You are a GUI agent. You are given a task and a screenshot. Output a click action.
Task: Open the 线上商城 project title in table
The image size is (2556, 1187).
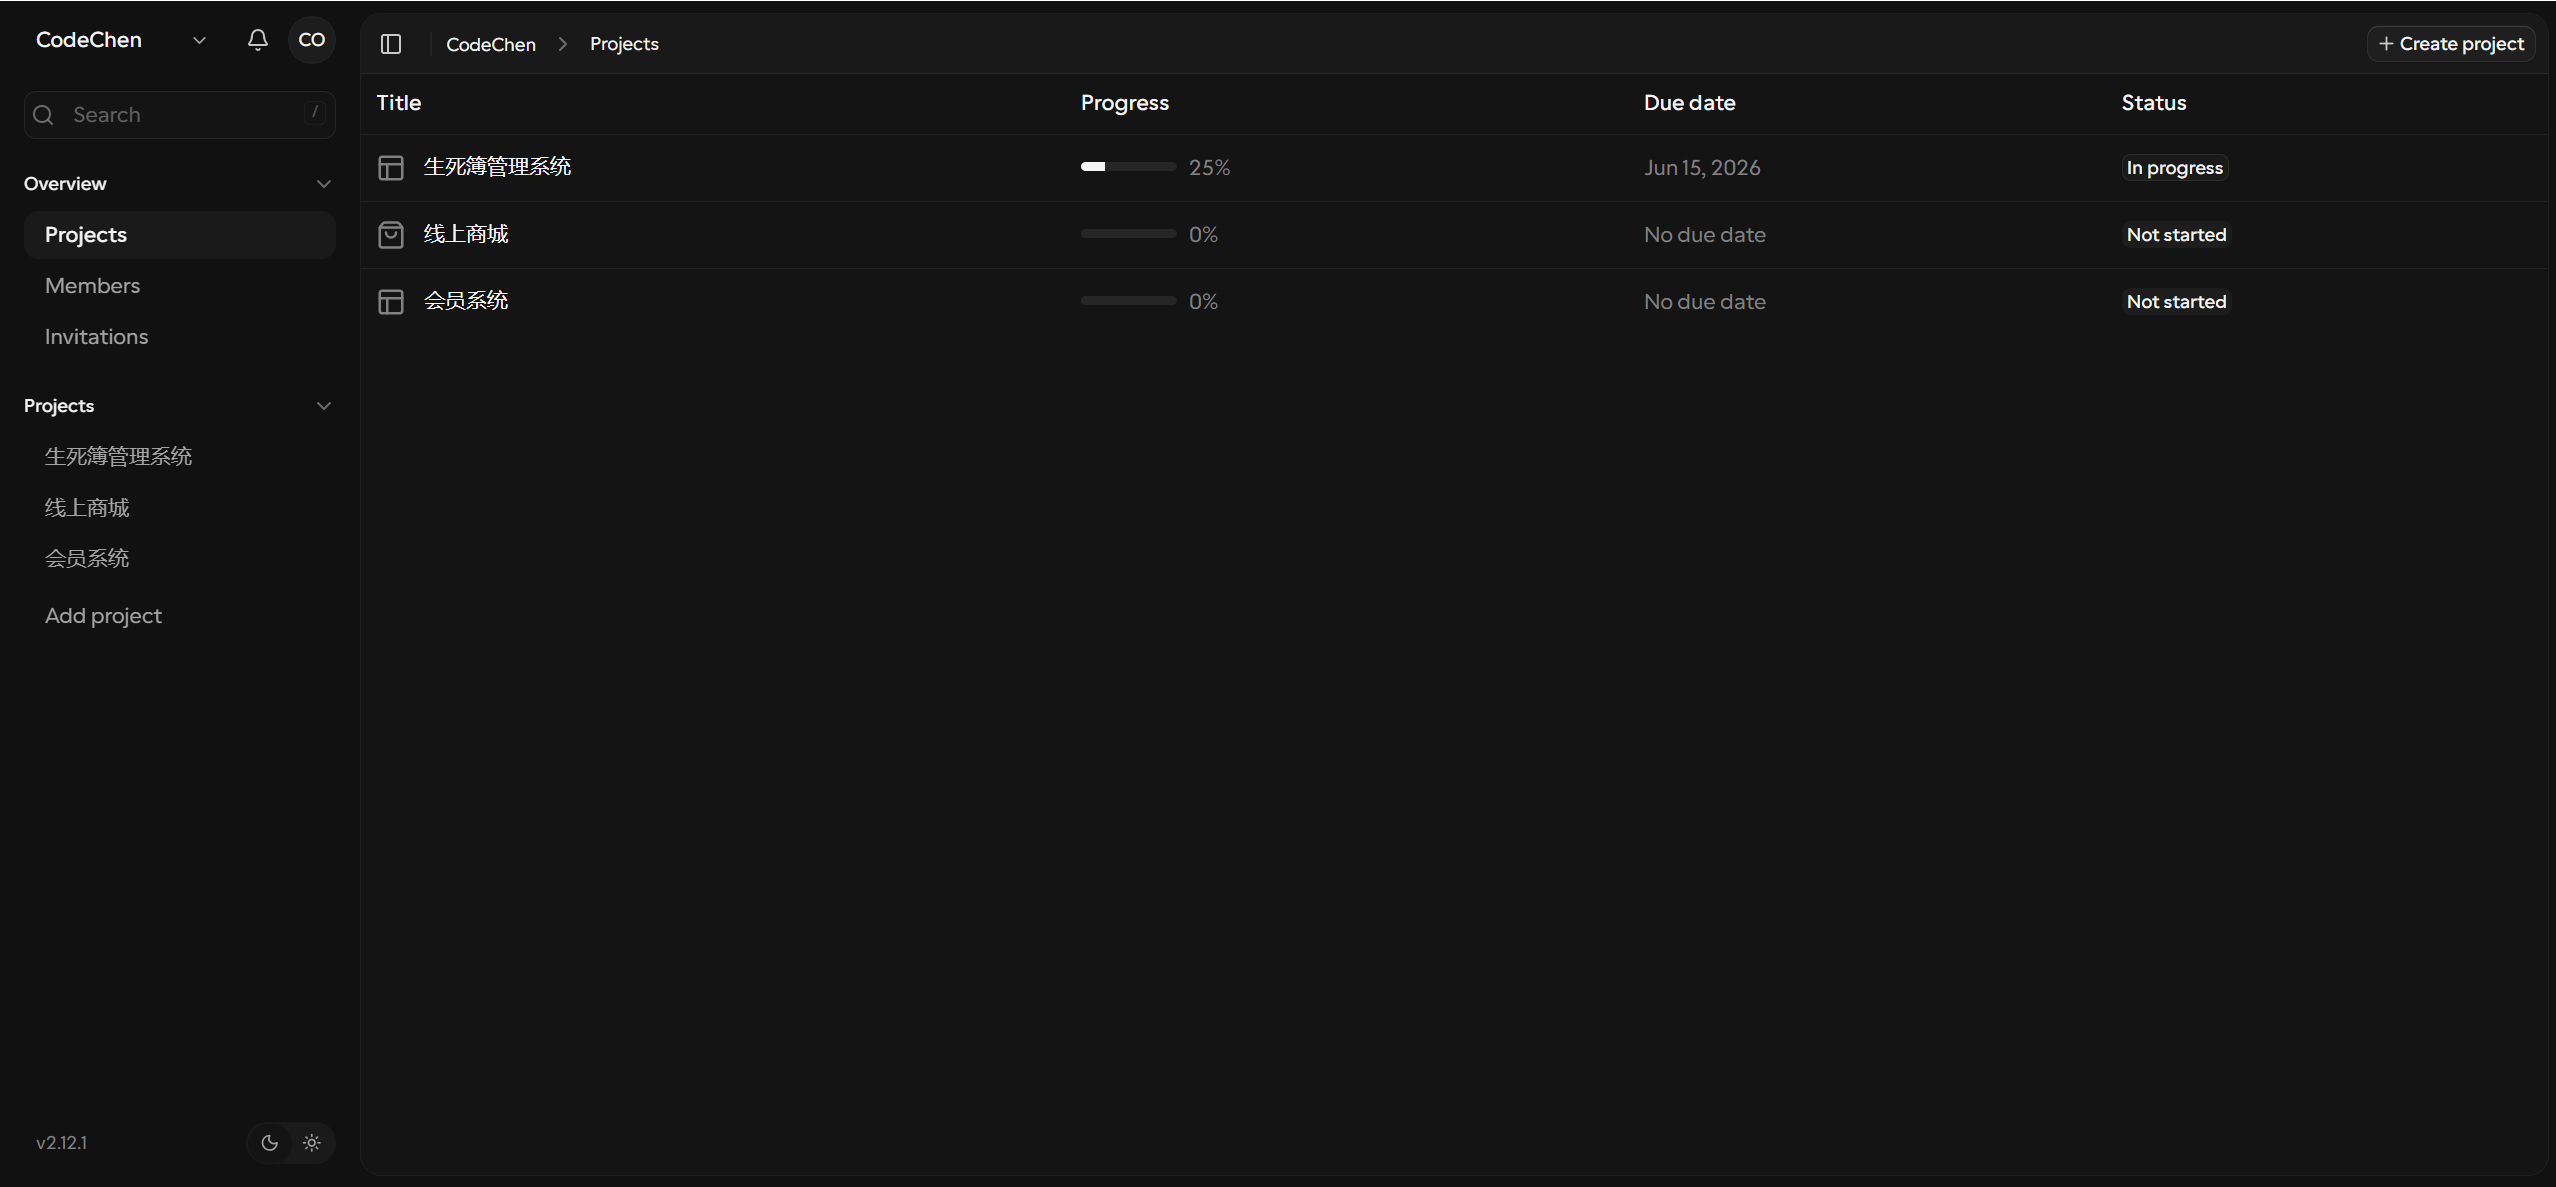tap(466, 234)
